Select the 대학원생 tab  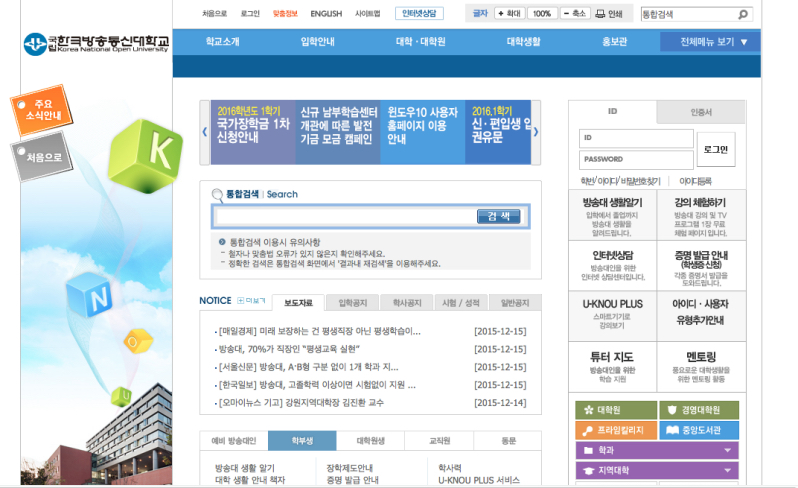coord(370,441)
